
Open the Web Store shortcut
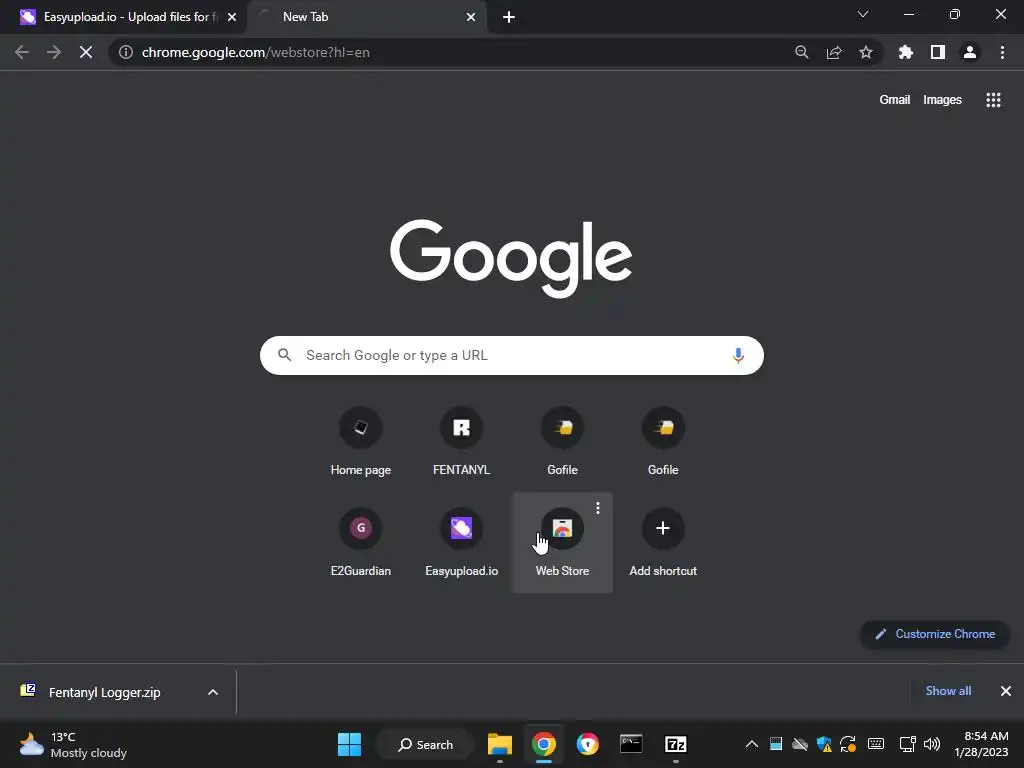tap(562, 543)
